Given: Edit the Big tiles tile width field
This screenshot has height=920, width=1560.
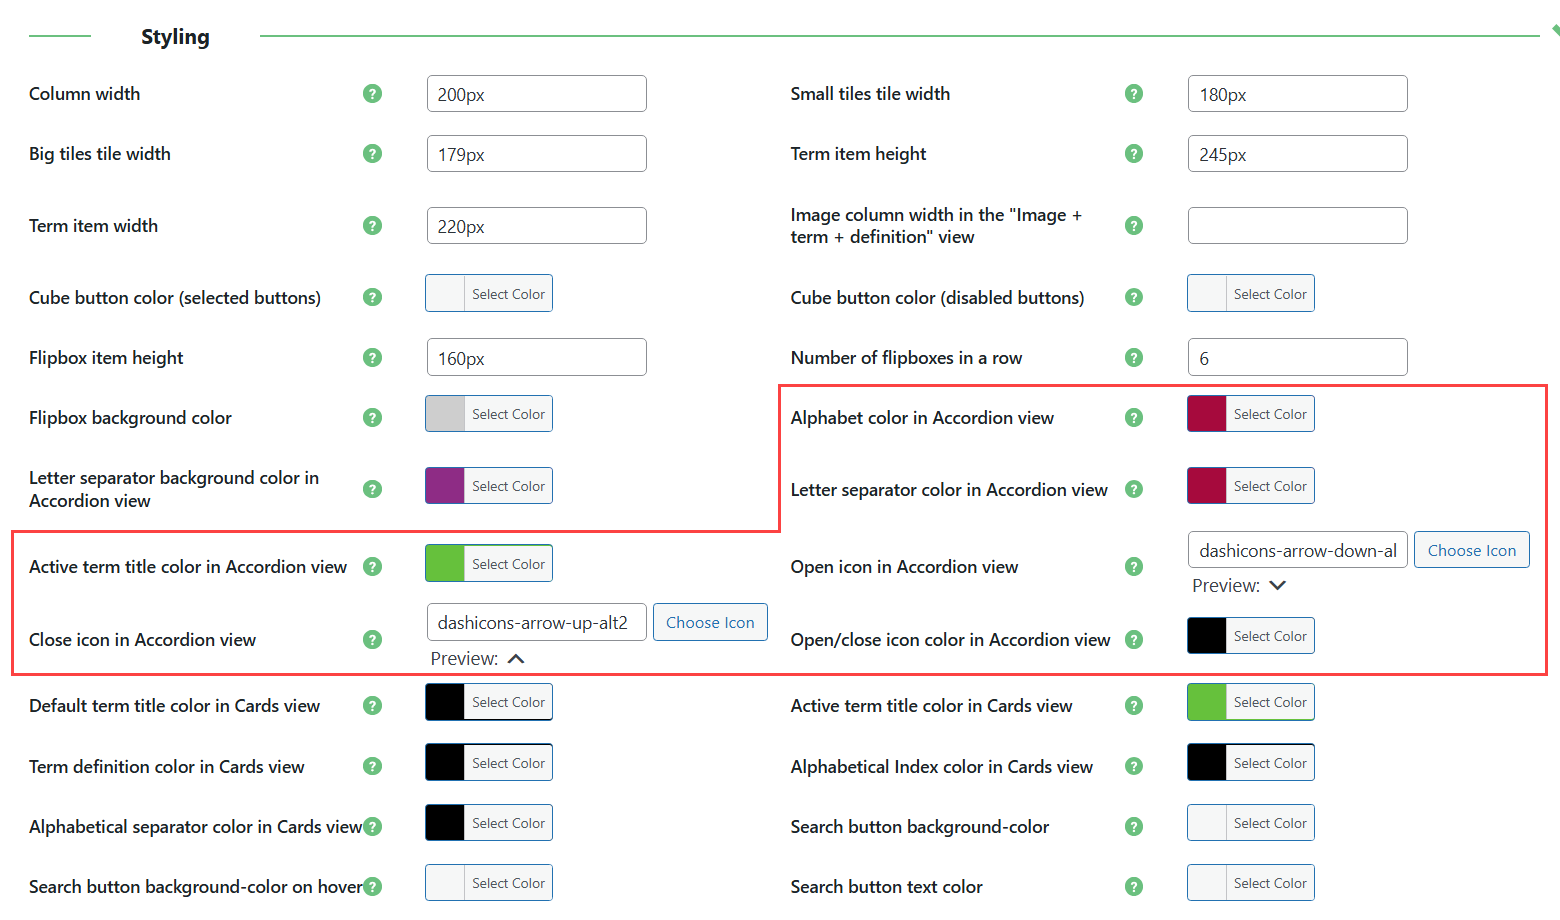Looking at the screenshot, I should point(536,153).
